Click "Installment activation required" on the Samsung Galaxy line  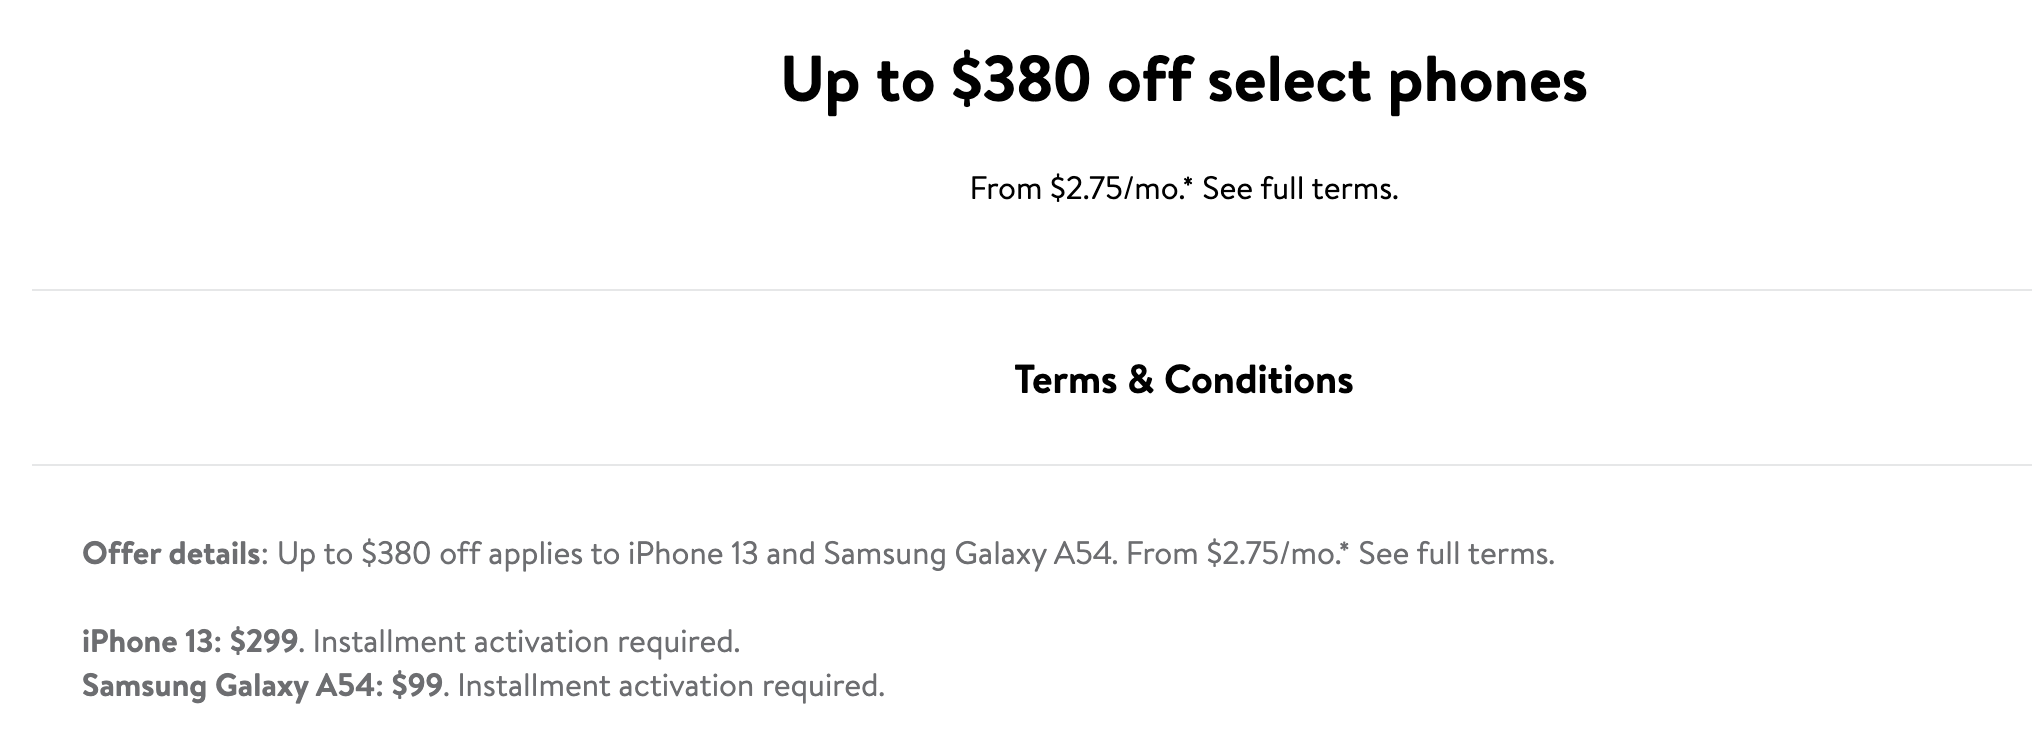670,686
